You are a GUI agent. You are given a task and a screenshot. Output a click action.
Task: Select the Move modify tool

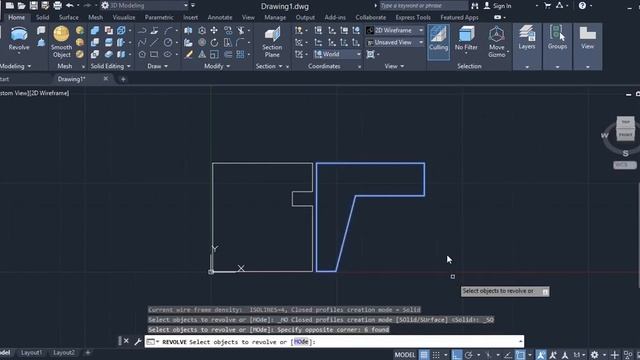coord(214,30)
